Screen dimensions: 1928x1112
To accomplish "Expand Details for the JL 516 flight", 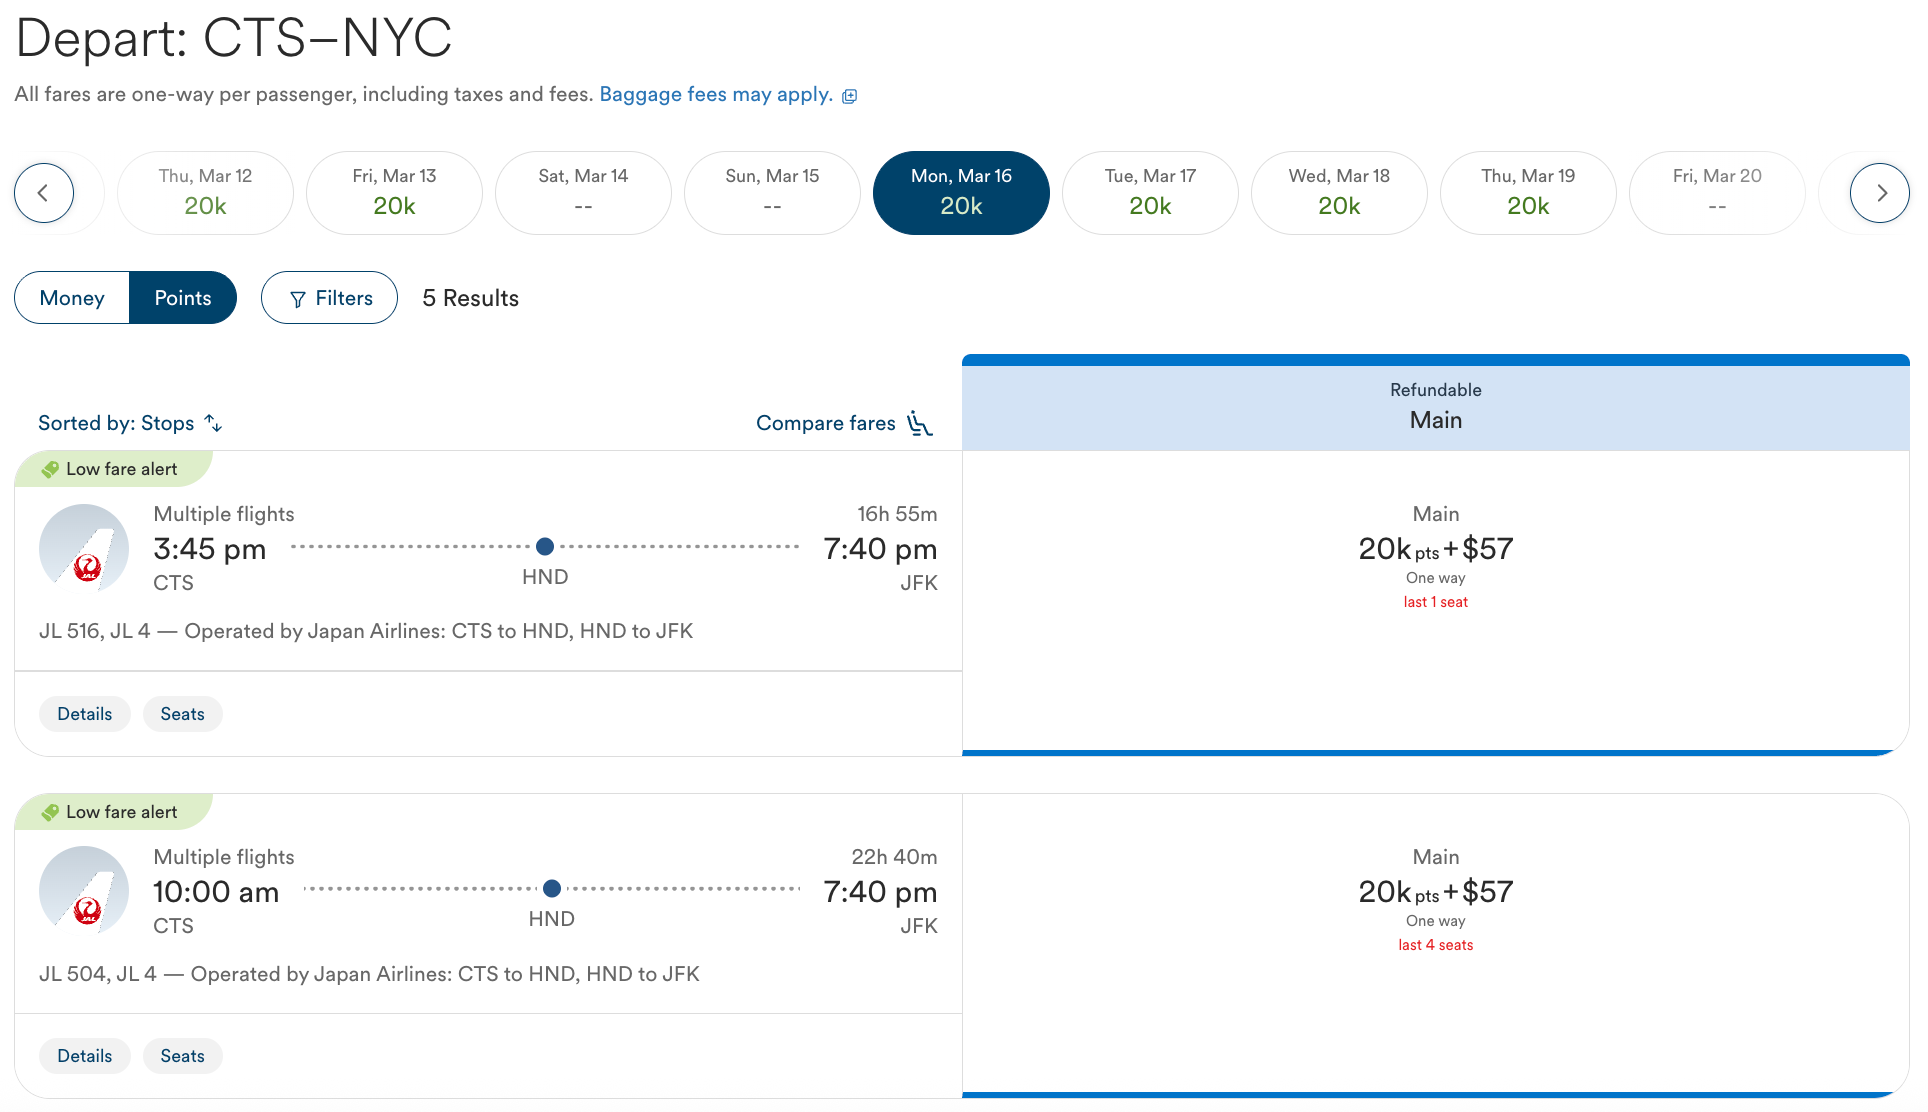I will (85, 714).
